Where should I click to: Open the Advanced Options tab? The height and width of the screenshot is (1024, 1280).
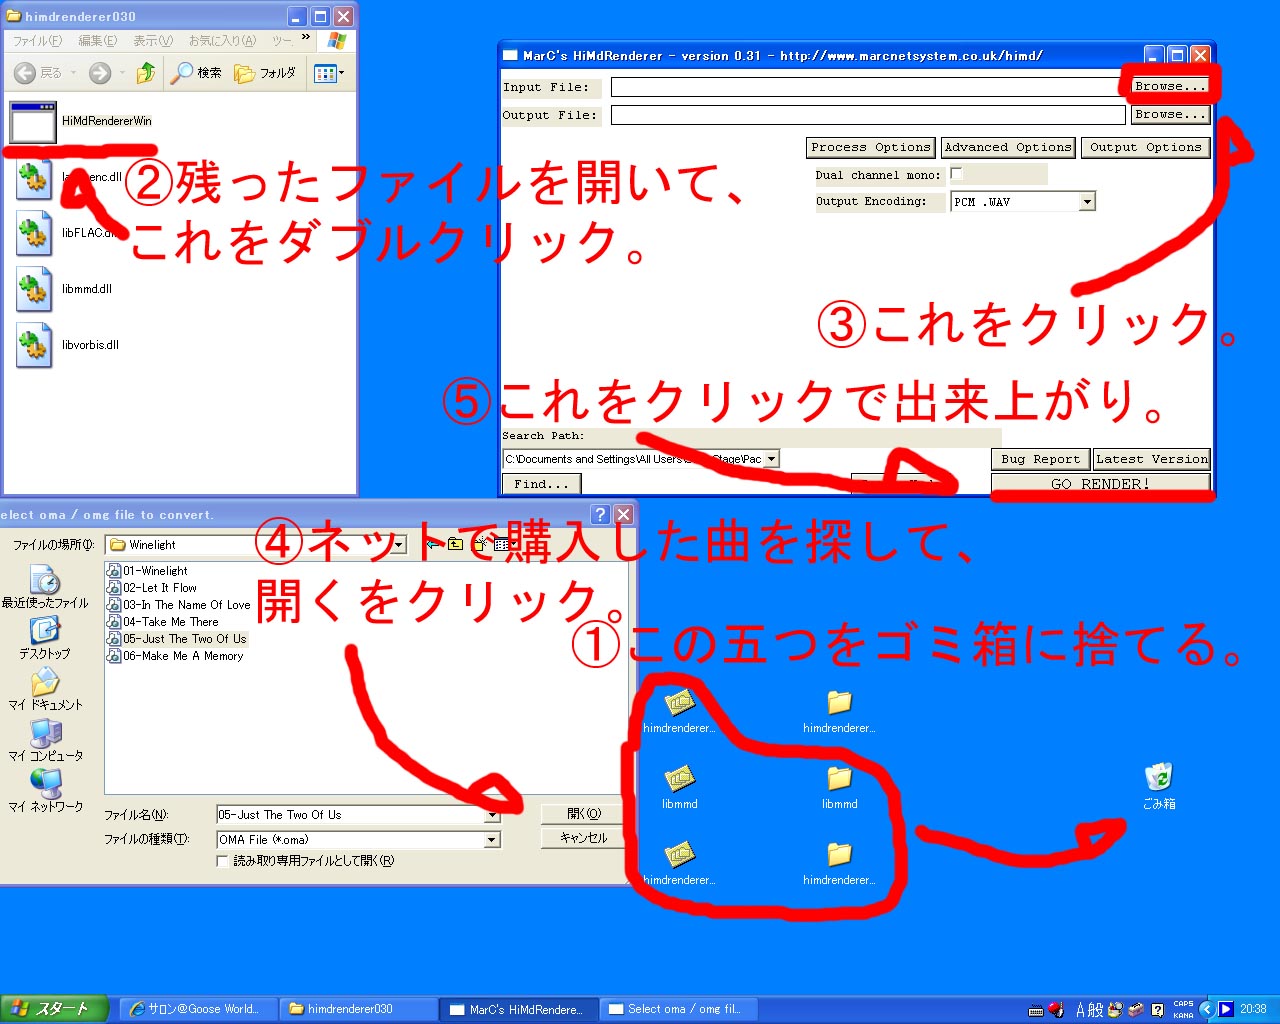pos(1008,147)
